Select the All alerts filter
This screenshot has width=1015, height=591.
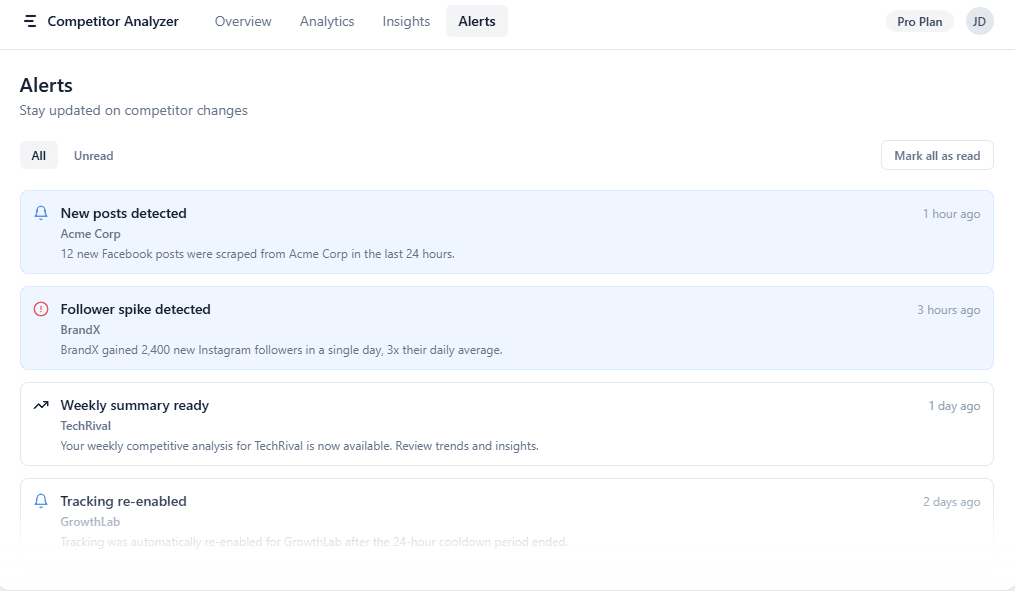point(38,155)
